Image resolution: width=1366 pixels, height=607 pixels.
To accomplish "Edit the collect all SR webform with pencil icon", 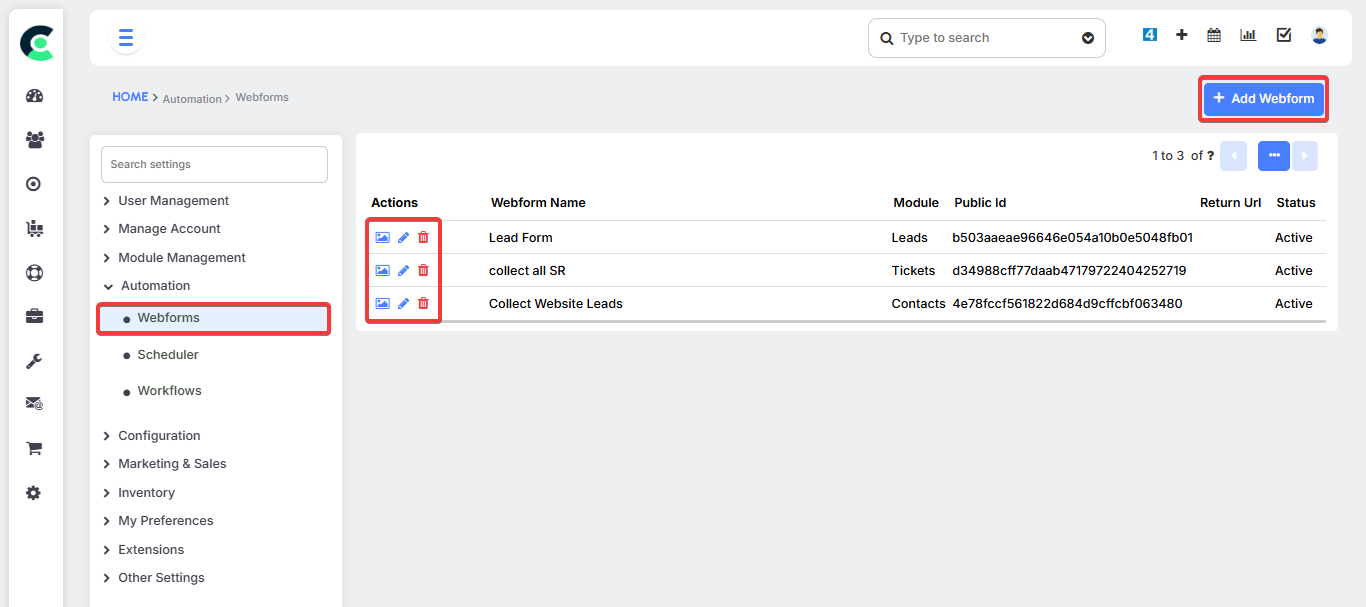I will (x=403, y=270).
